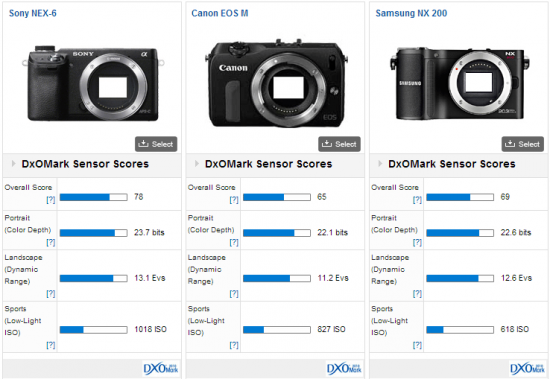Click the Select button under Canon EOS M
This screenshot has width=550, height=379.
coord(339,144)
